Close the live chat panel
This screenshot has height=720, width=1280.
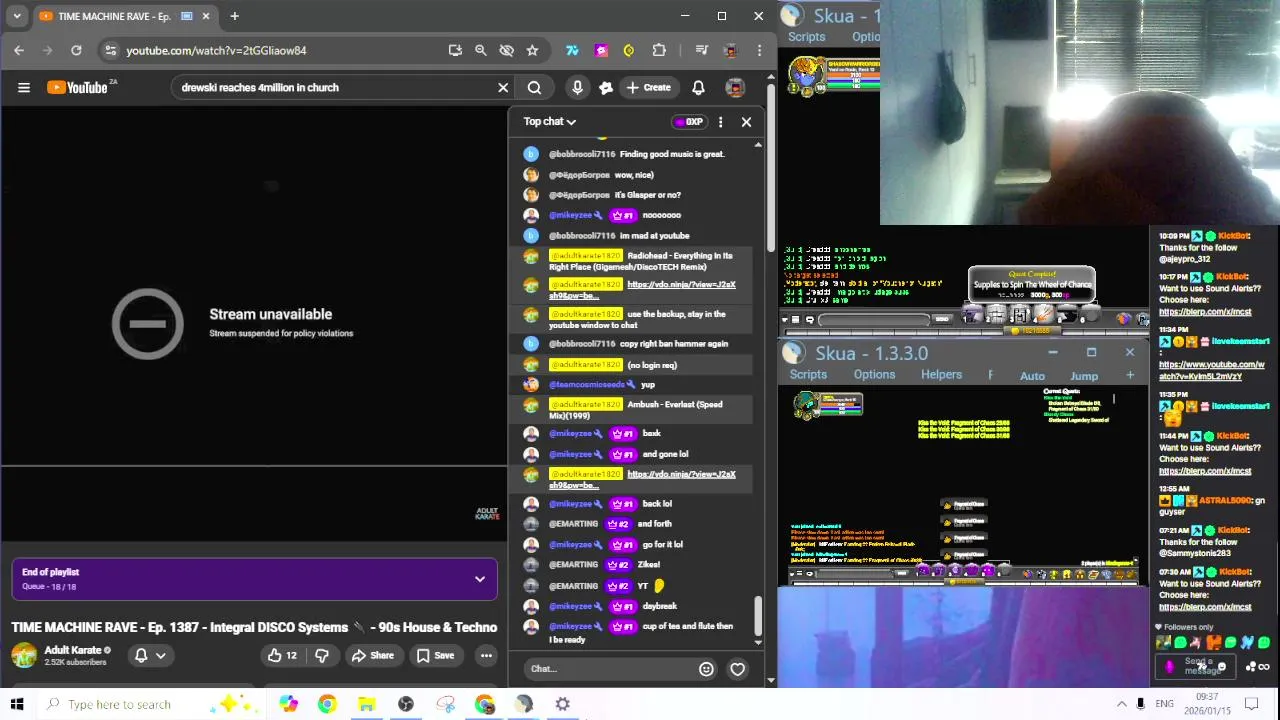tap(746, 122)
